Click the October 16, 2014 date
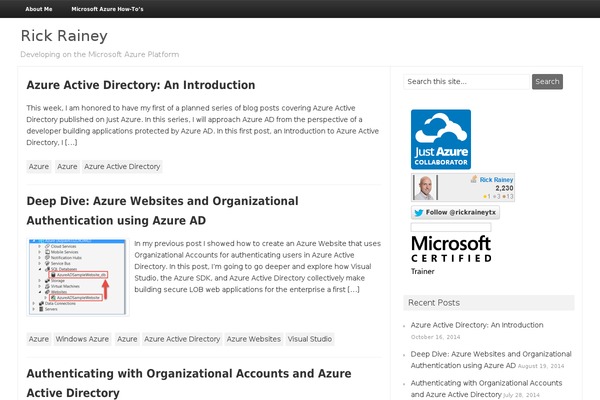Image resolution: width=600 pixels, height=400 pixels. point(435,337)
